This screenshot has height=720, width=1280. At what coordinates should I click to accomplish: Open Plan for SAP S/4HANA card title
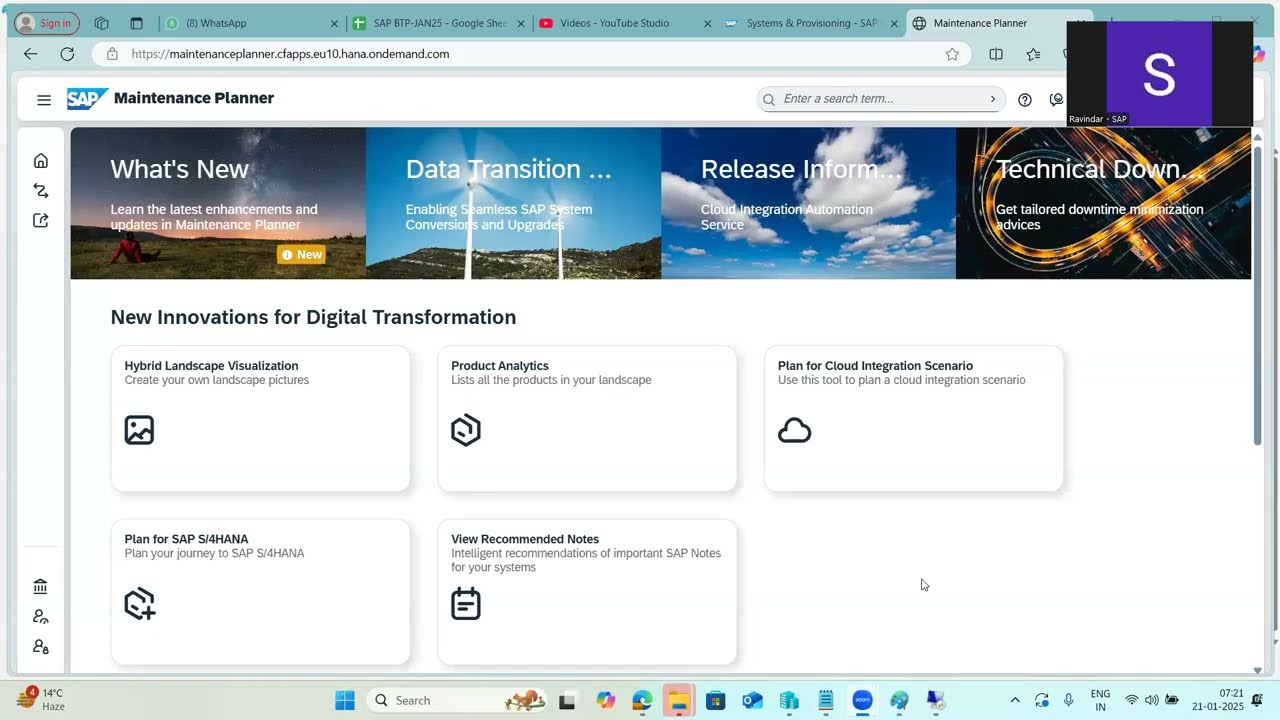coord(186,539)
